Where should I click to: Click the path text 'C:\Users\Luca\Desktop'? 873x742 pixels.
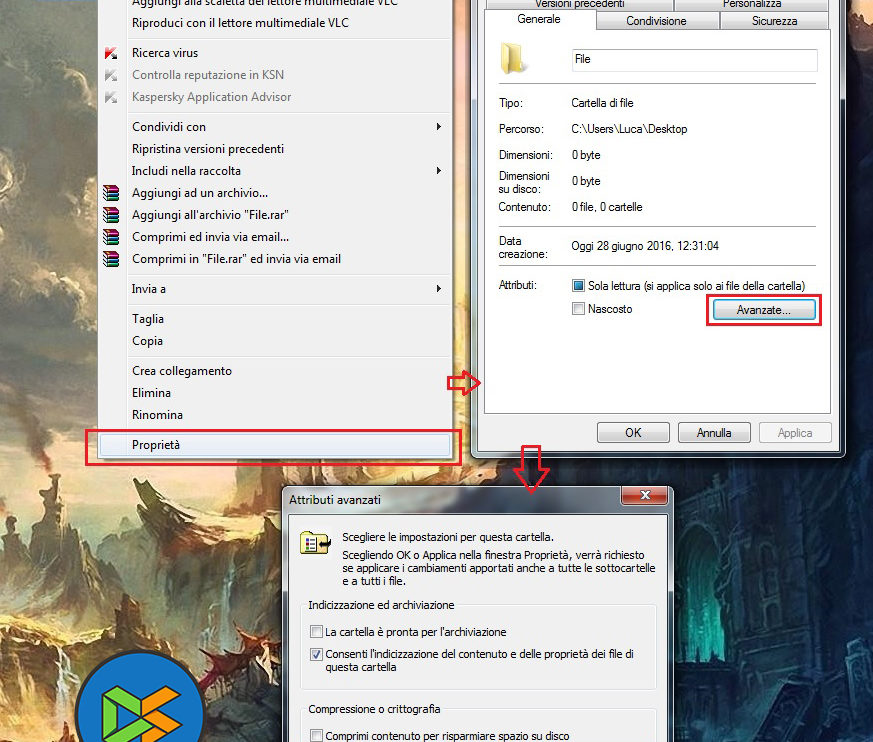(x=629, y=129)
